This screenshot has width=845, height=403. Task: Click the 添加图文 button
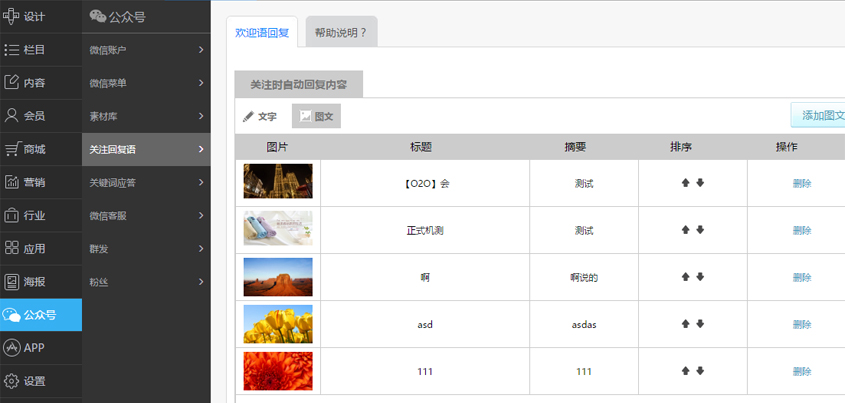point(818,116)
